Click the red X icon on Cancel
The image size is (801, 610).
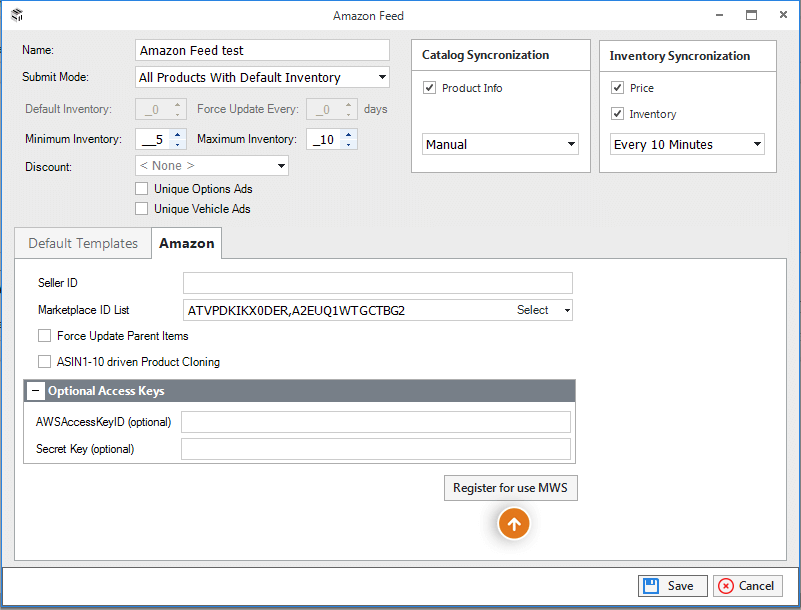[725, 586]
